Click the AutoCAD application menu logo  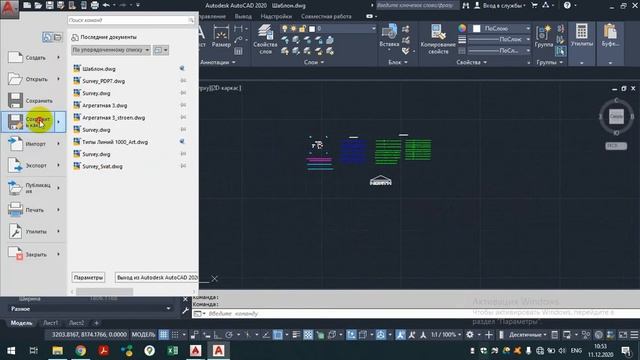tap(9, 8)
